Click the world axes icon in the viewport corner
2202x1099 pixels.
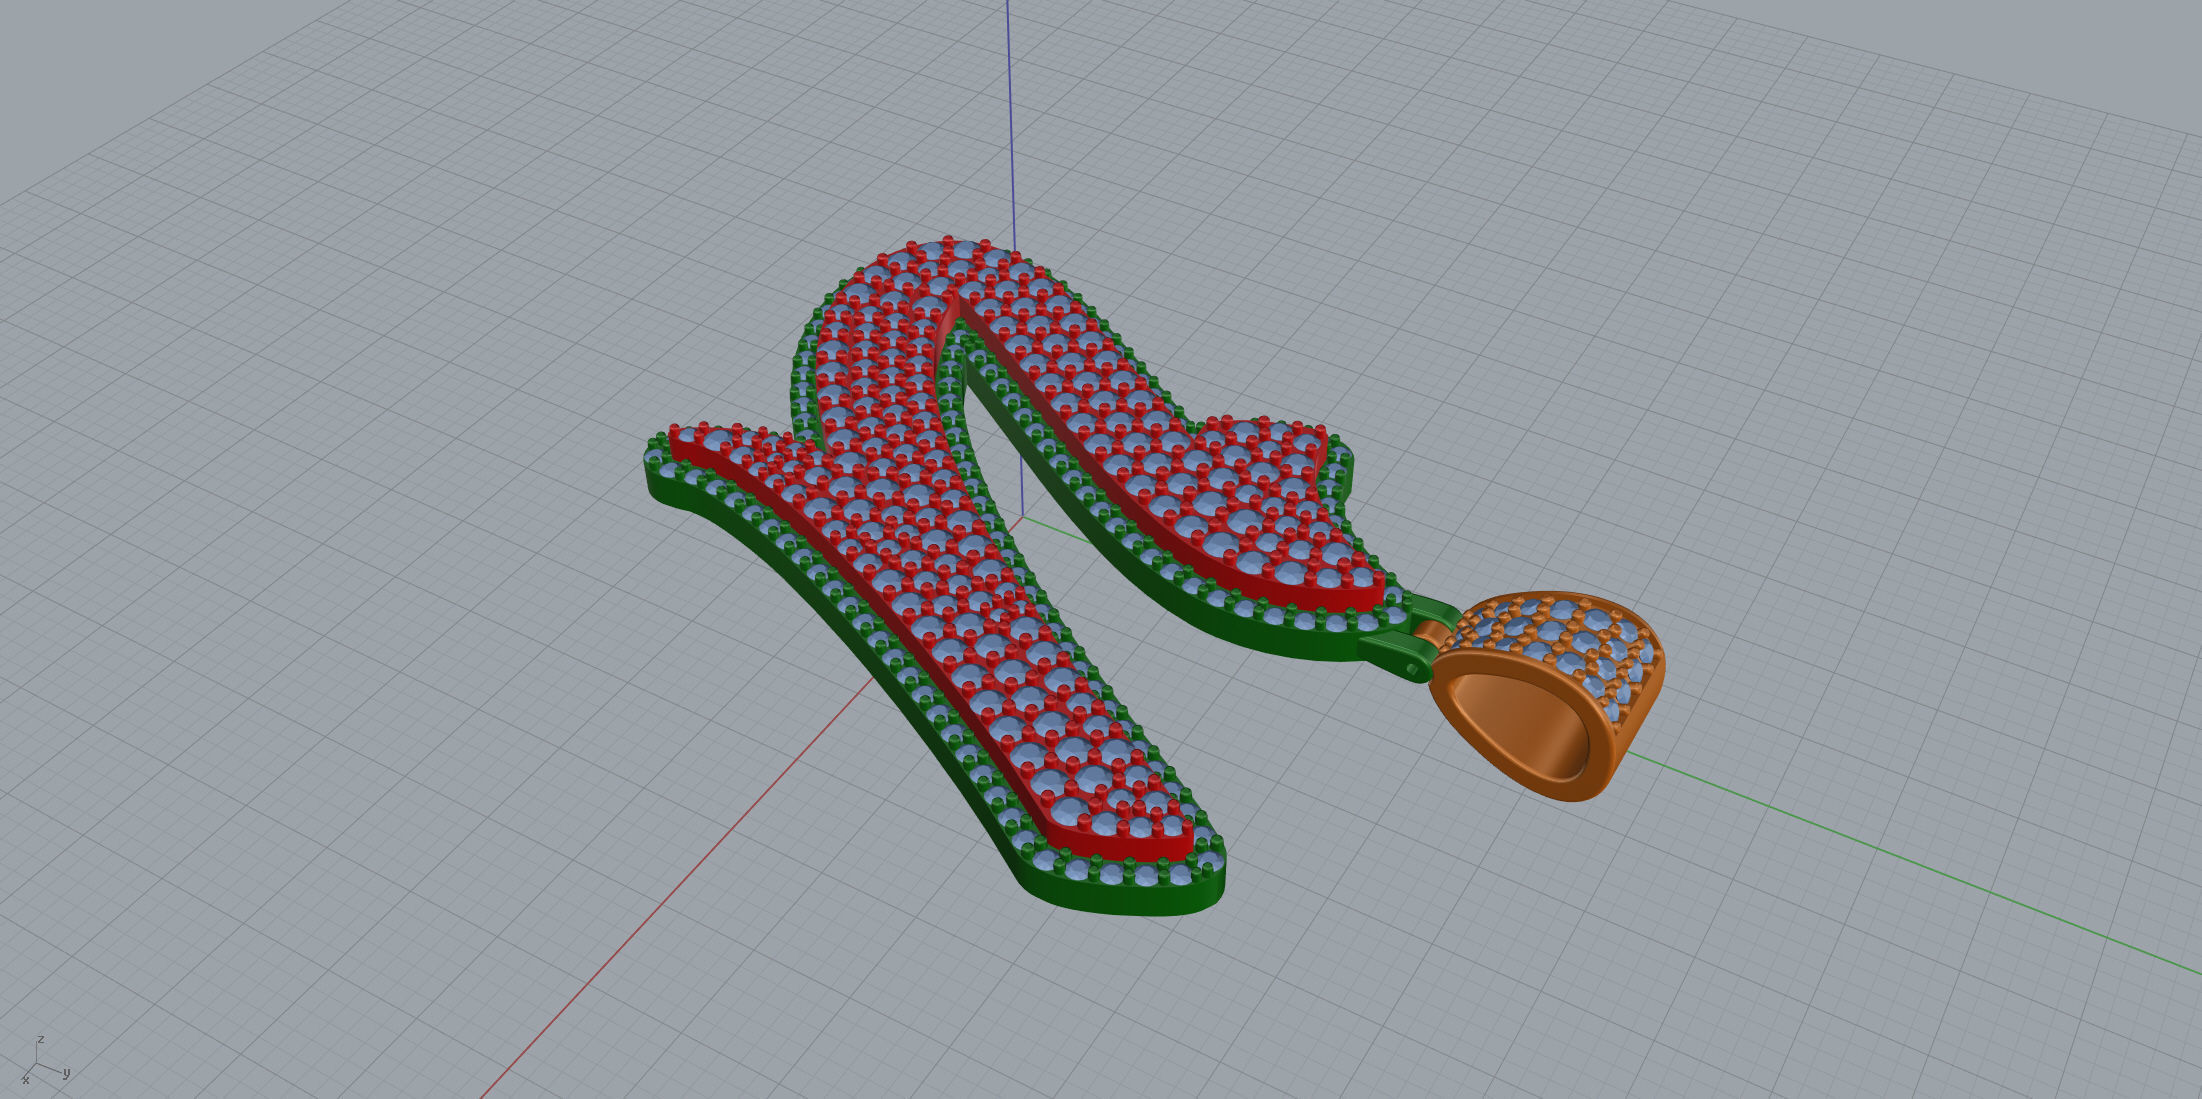click(45, 1061)
